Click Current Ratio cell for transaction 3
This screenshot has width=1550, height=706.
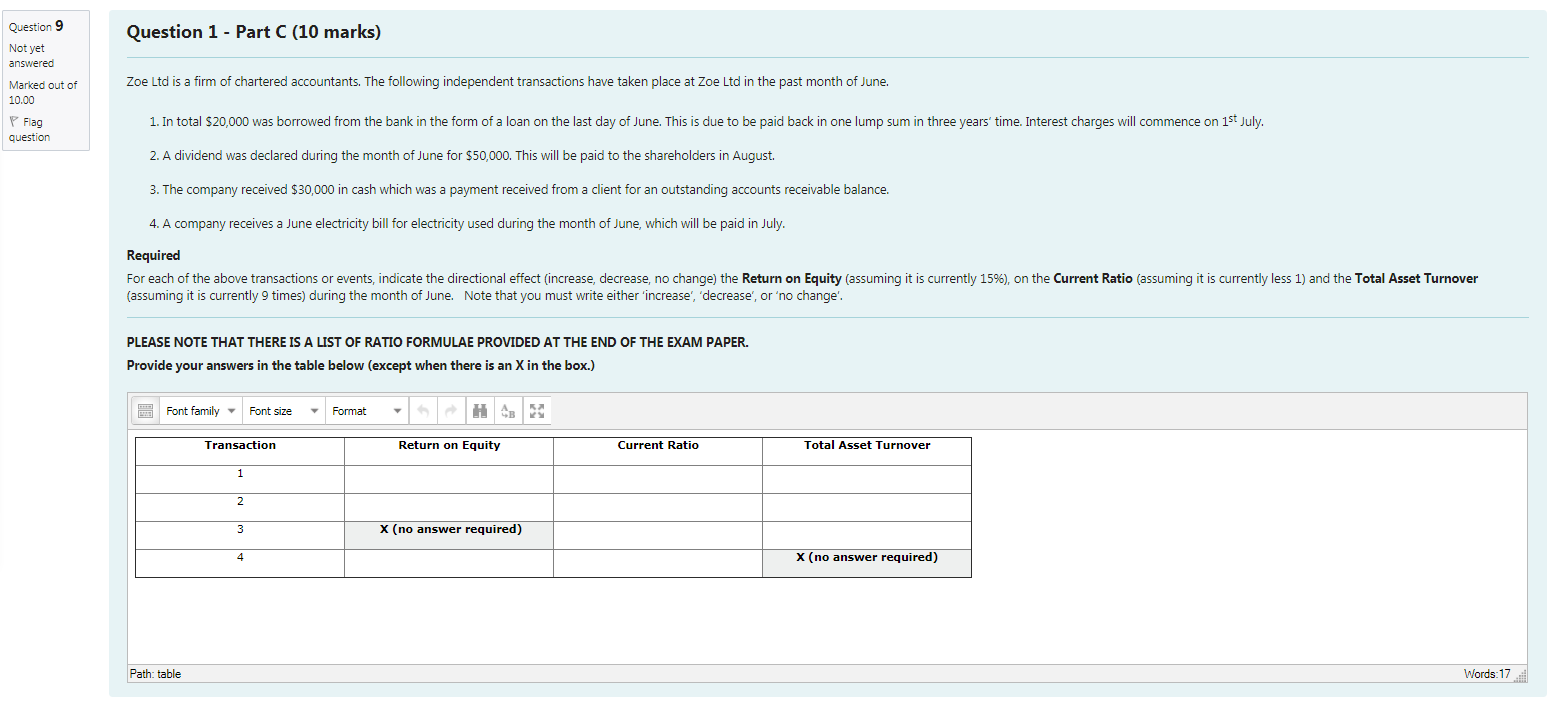click(658, 536)
